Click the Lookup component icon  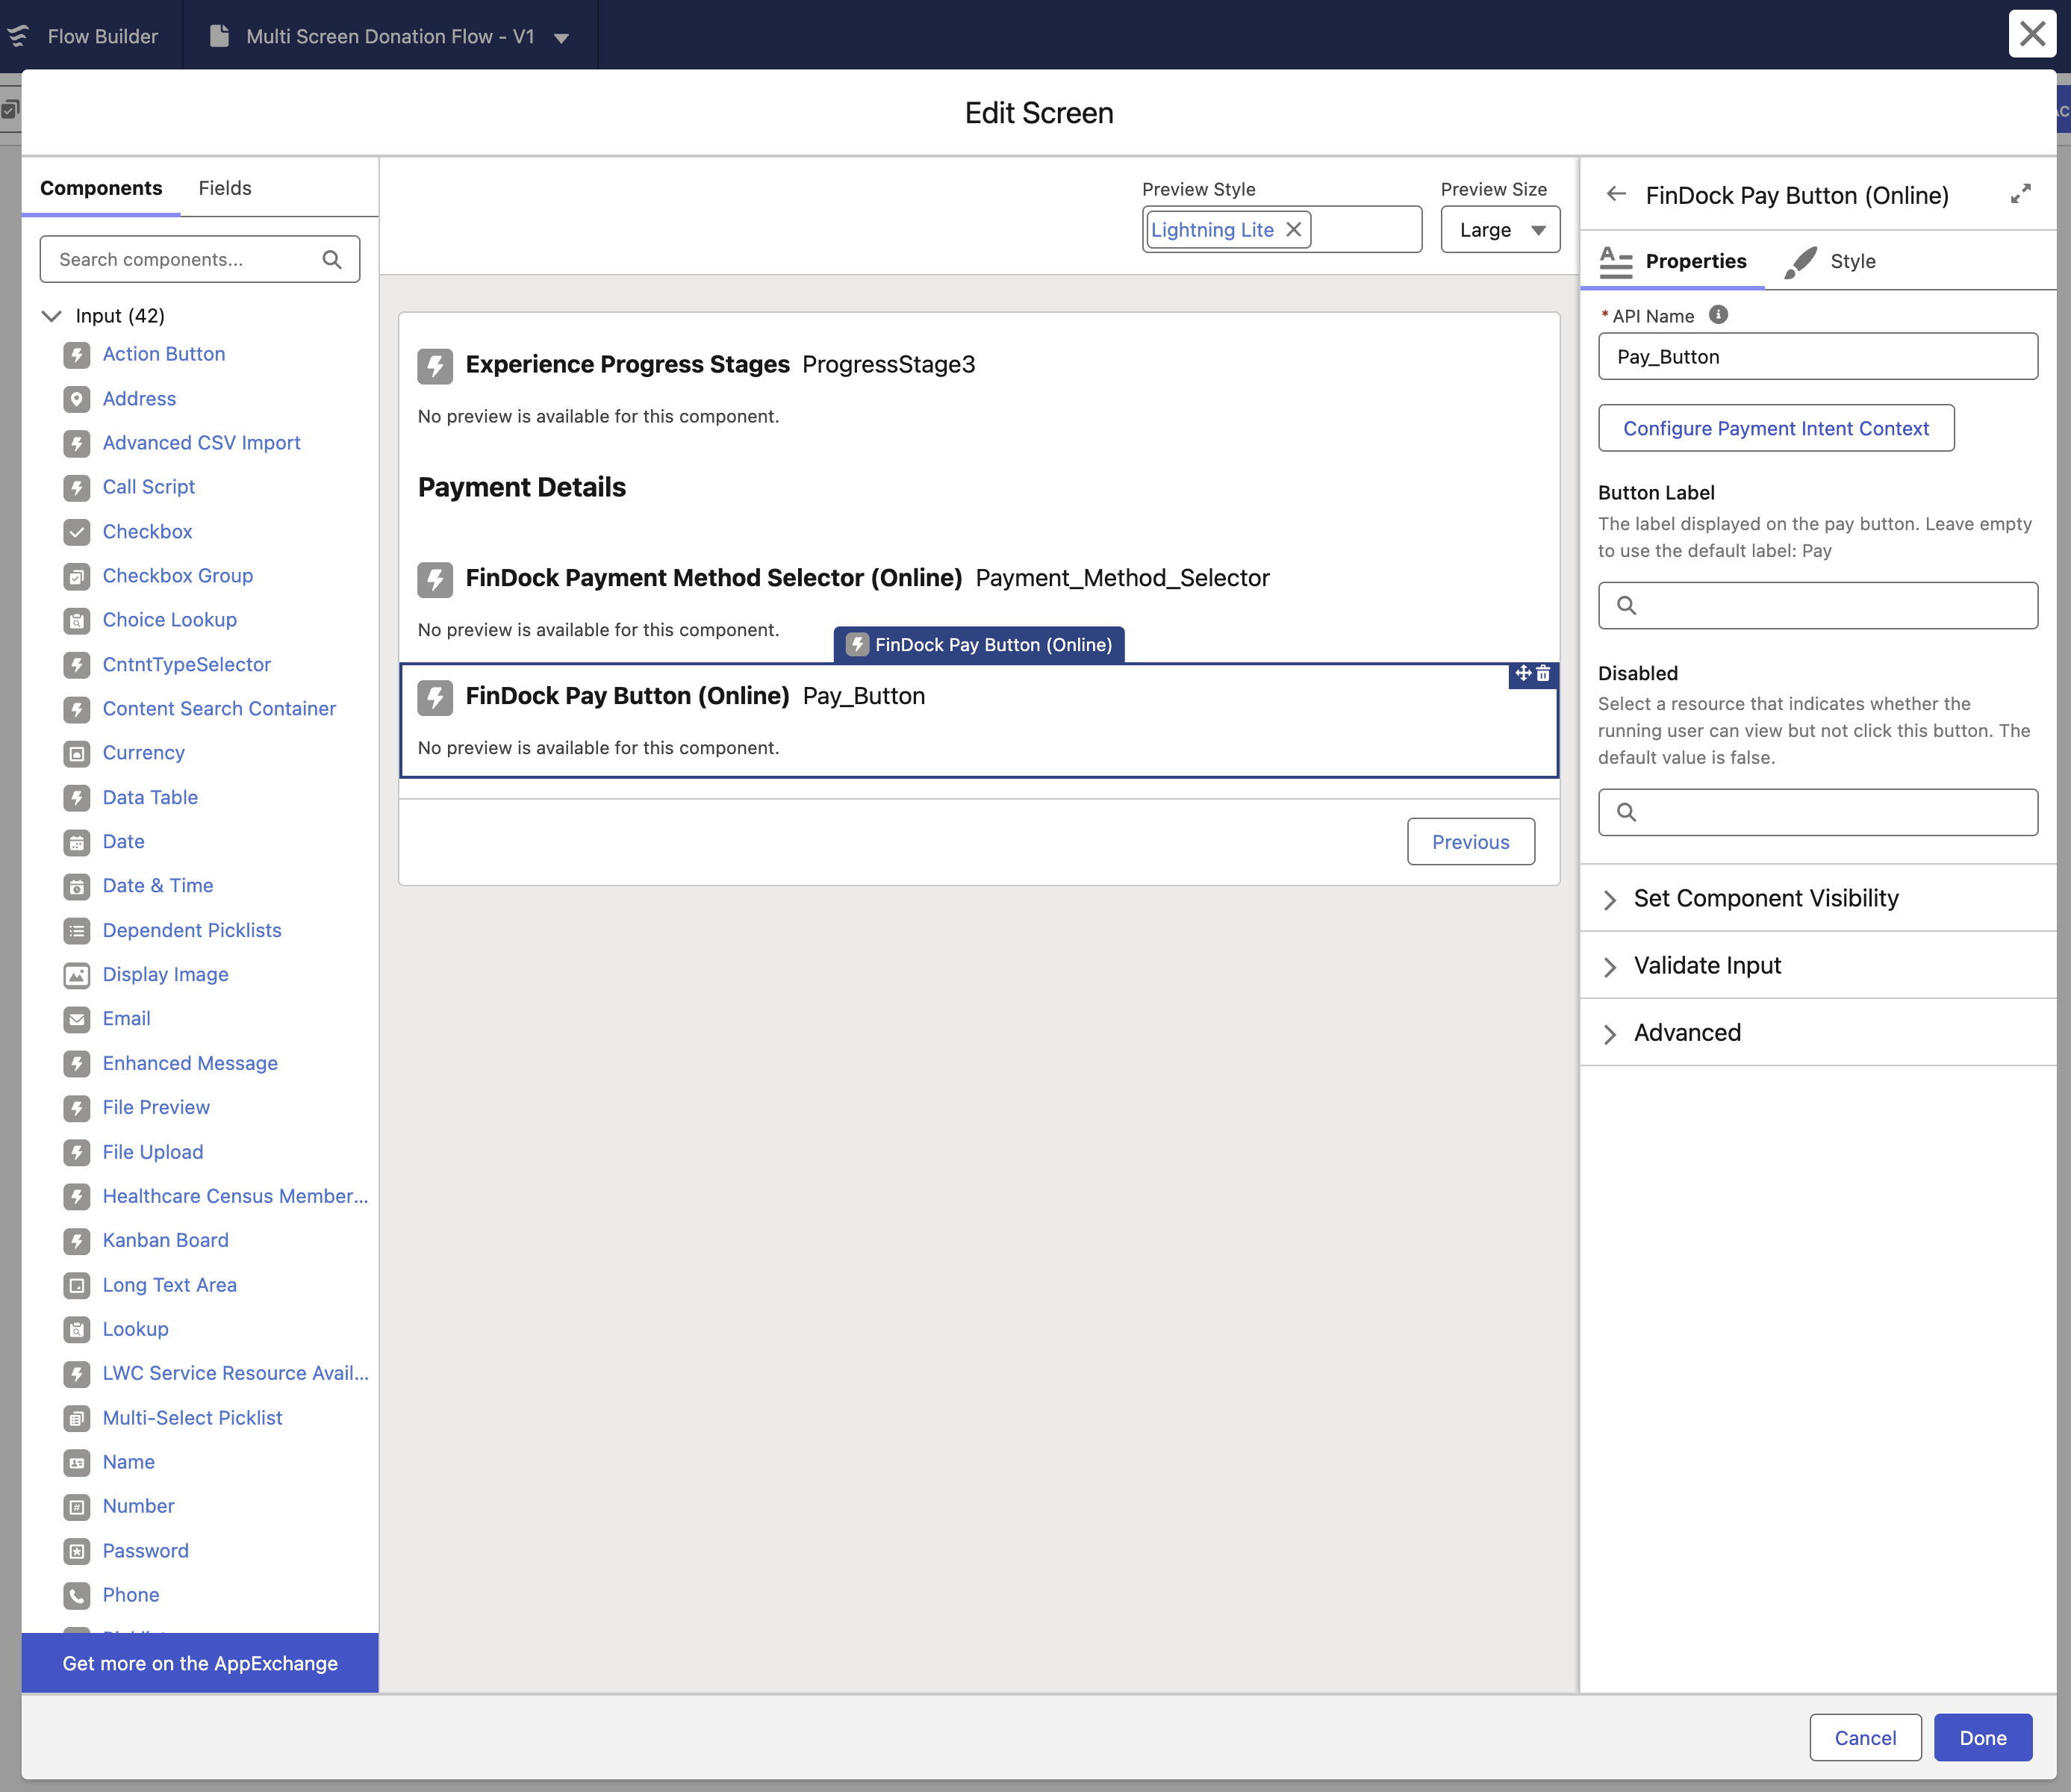77,1330
